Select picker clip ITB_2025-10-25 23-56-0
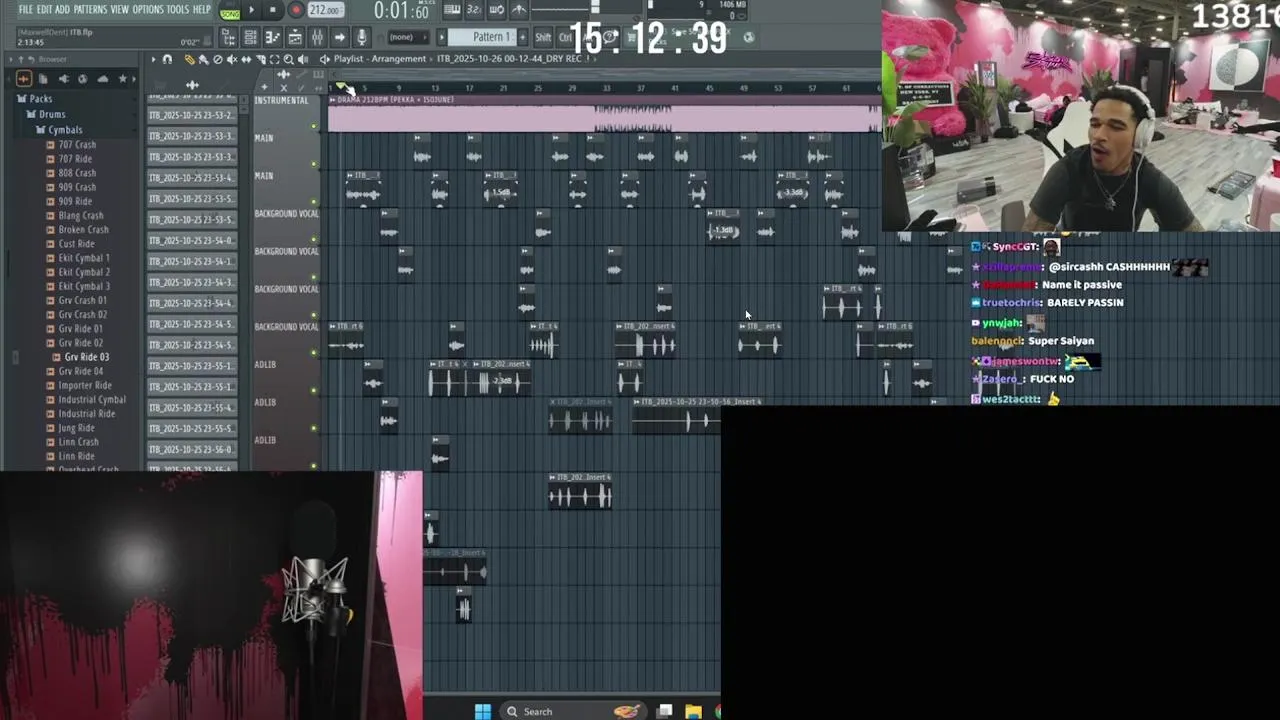 pyautogui.click(x=192, y=450)
